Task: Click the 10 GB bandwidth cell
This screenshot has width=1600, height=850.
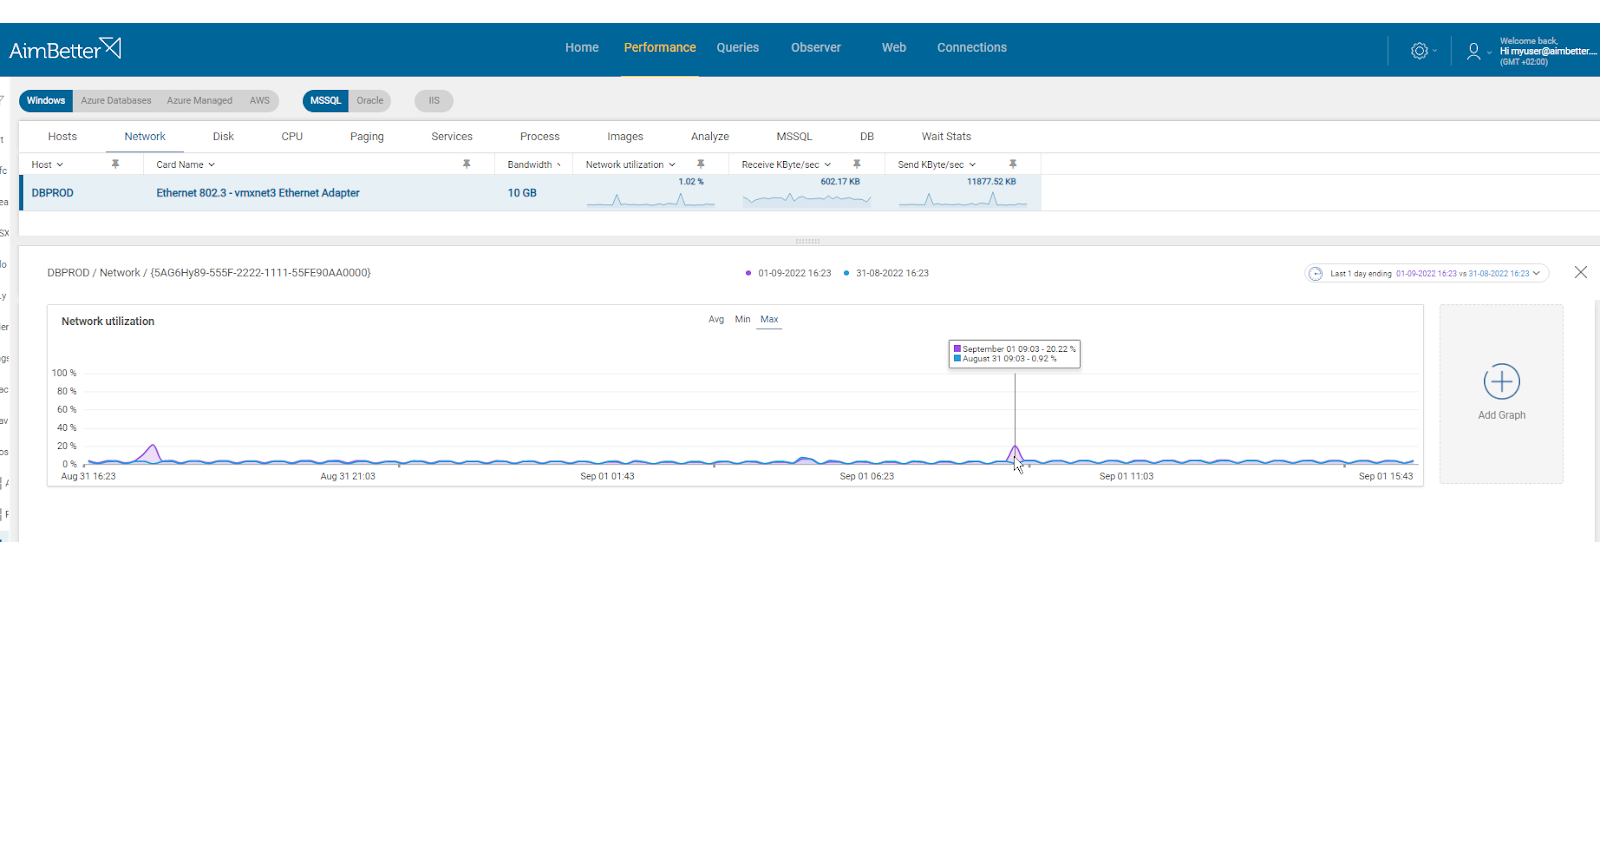Action: tap(522, 193)
